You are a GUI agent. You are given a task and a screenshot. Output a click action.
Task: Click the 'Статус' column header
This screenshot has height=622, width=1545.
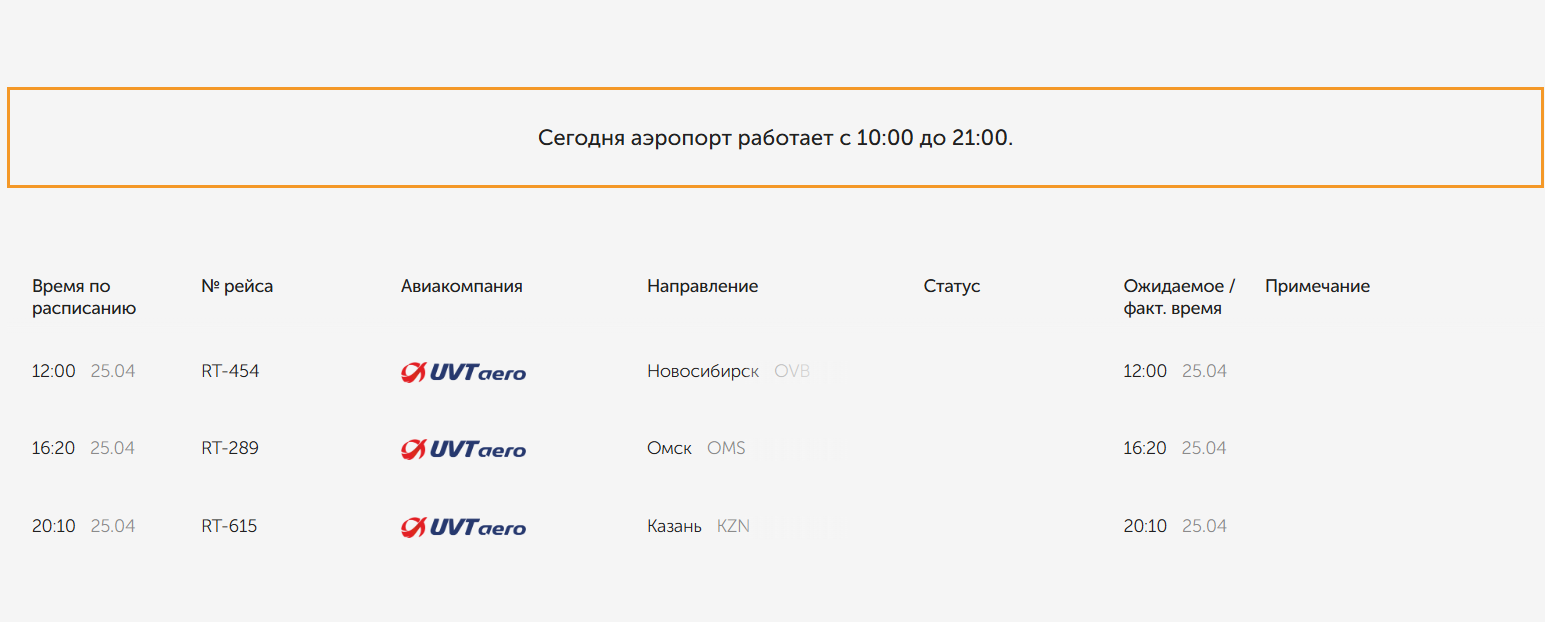951,286
